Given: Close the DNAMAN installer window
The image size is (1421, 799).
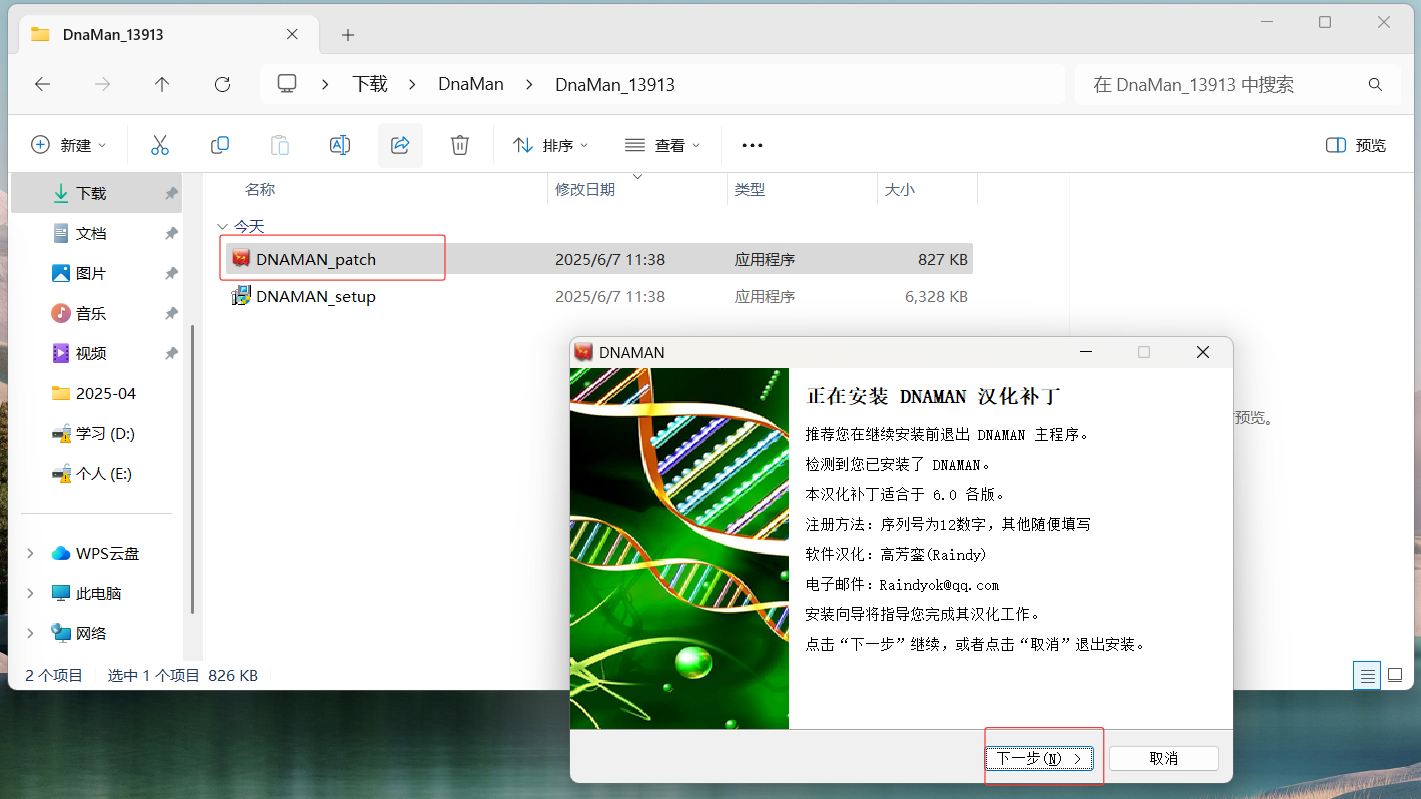Looking at the screenshot, I should click(x=1203, y=352).
